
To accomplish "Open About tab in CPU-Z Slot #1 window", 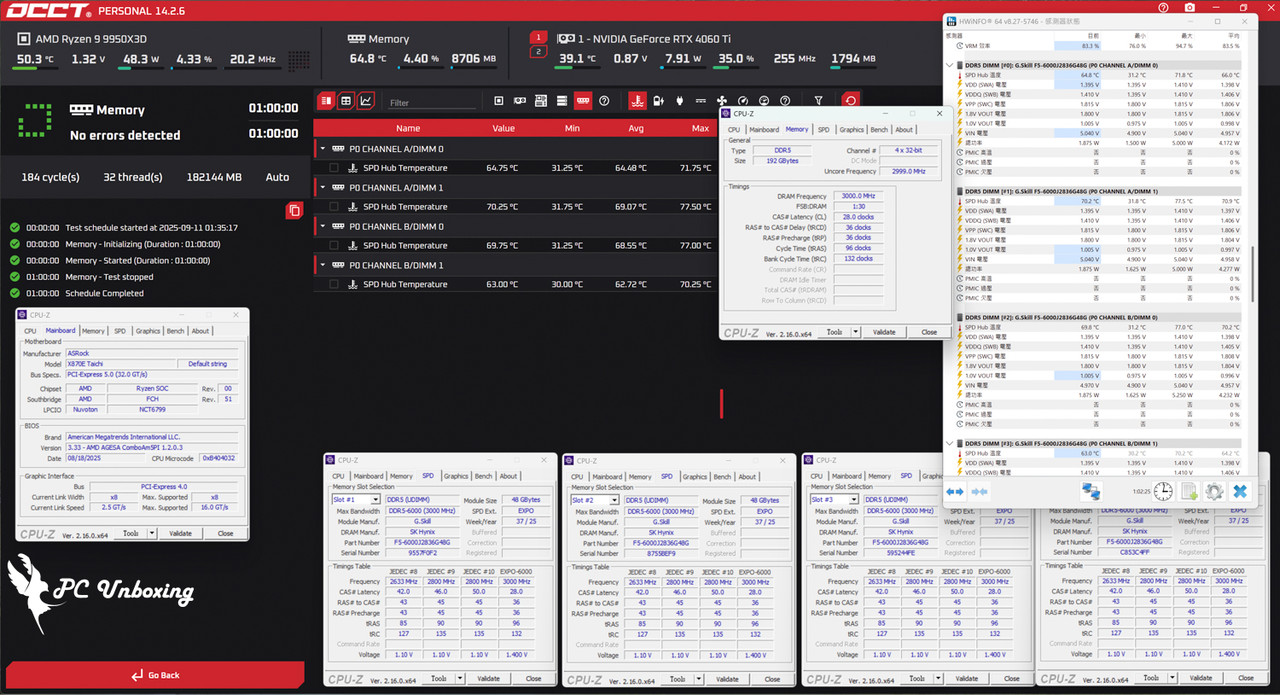I will [509, 476].
